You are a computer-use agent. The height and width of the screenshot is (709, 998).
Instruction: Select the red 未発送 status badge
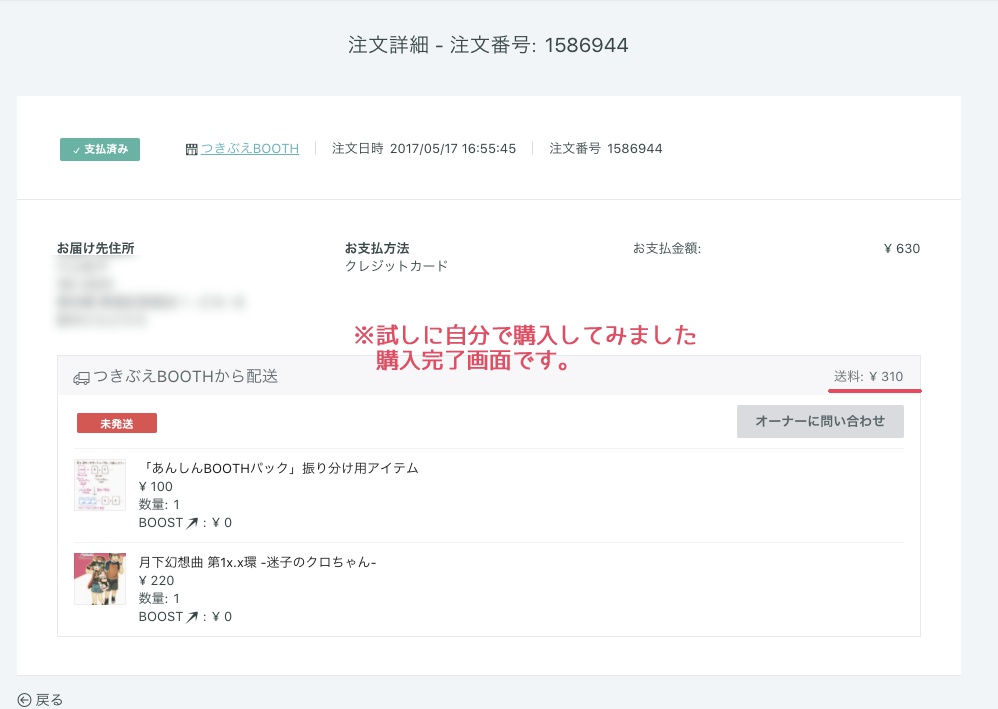(x=116, y=423)
